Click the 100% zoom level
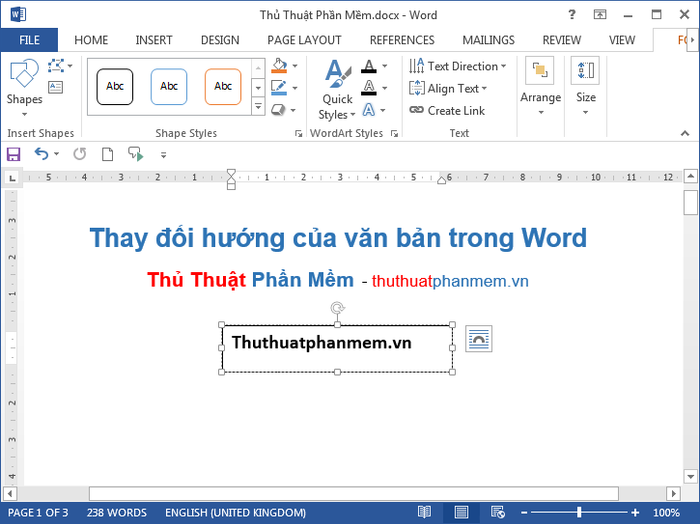Screen dimensions: 700x524 point(666,512)
